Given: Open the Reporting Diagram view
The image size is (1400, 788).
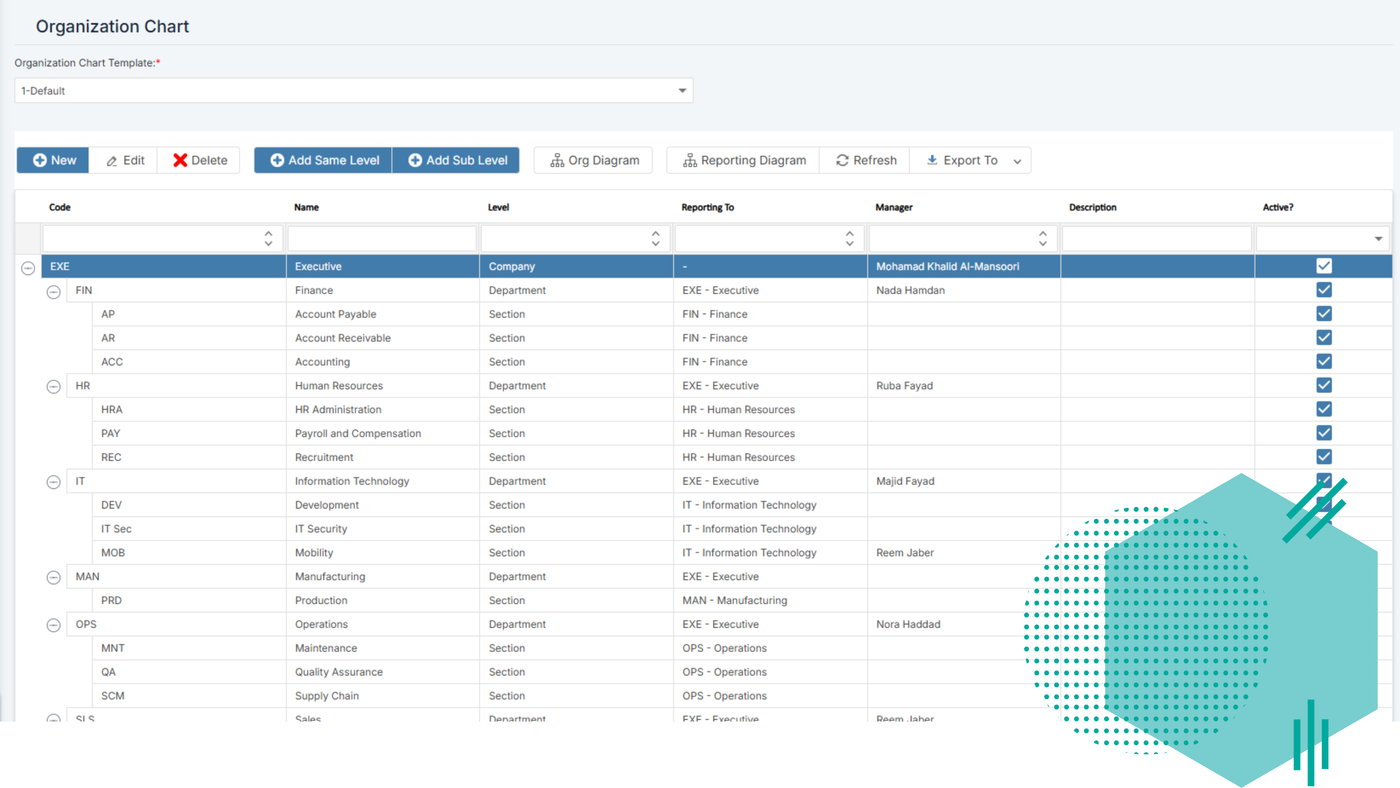Looking at the screenshot, I should pos(743,160).
